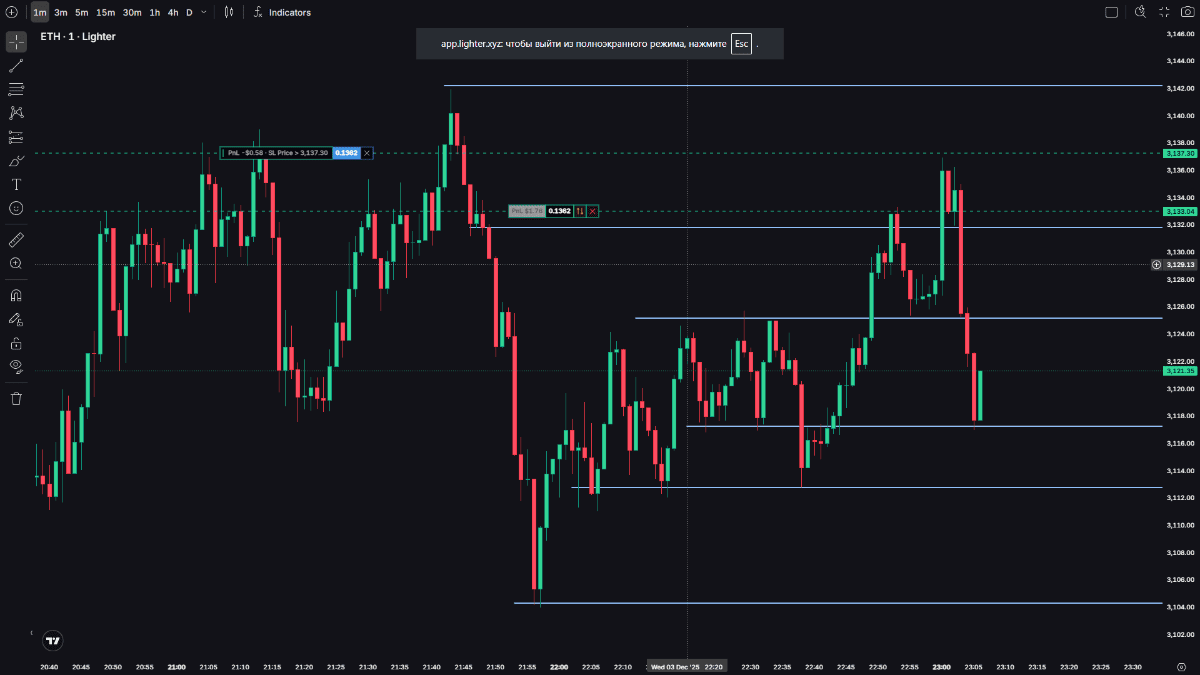Select the trend line drawing tool

[x=16, y=66]
